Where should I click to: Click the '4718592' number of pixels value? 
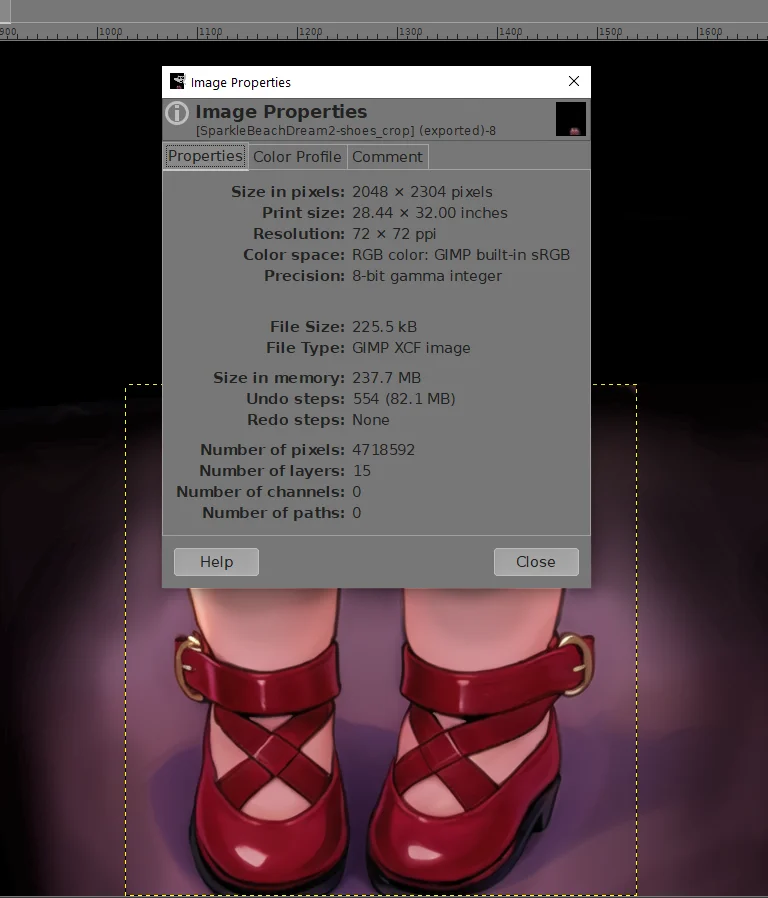(x=383, y=450)
